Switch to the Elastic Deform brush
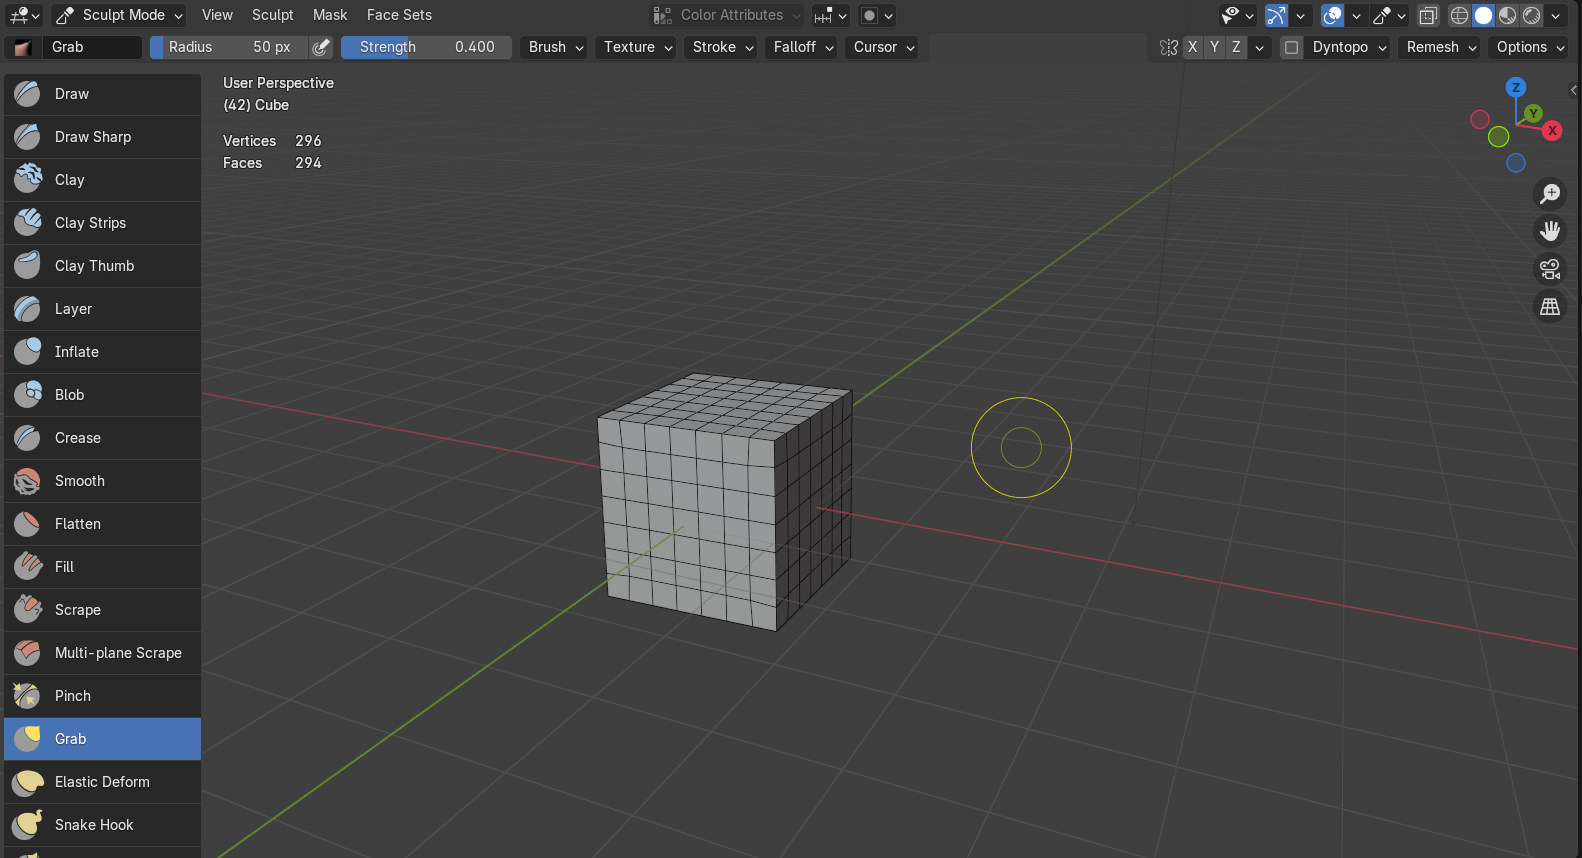Screen dimensions: 1582x858 (x=102, y=782)
